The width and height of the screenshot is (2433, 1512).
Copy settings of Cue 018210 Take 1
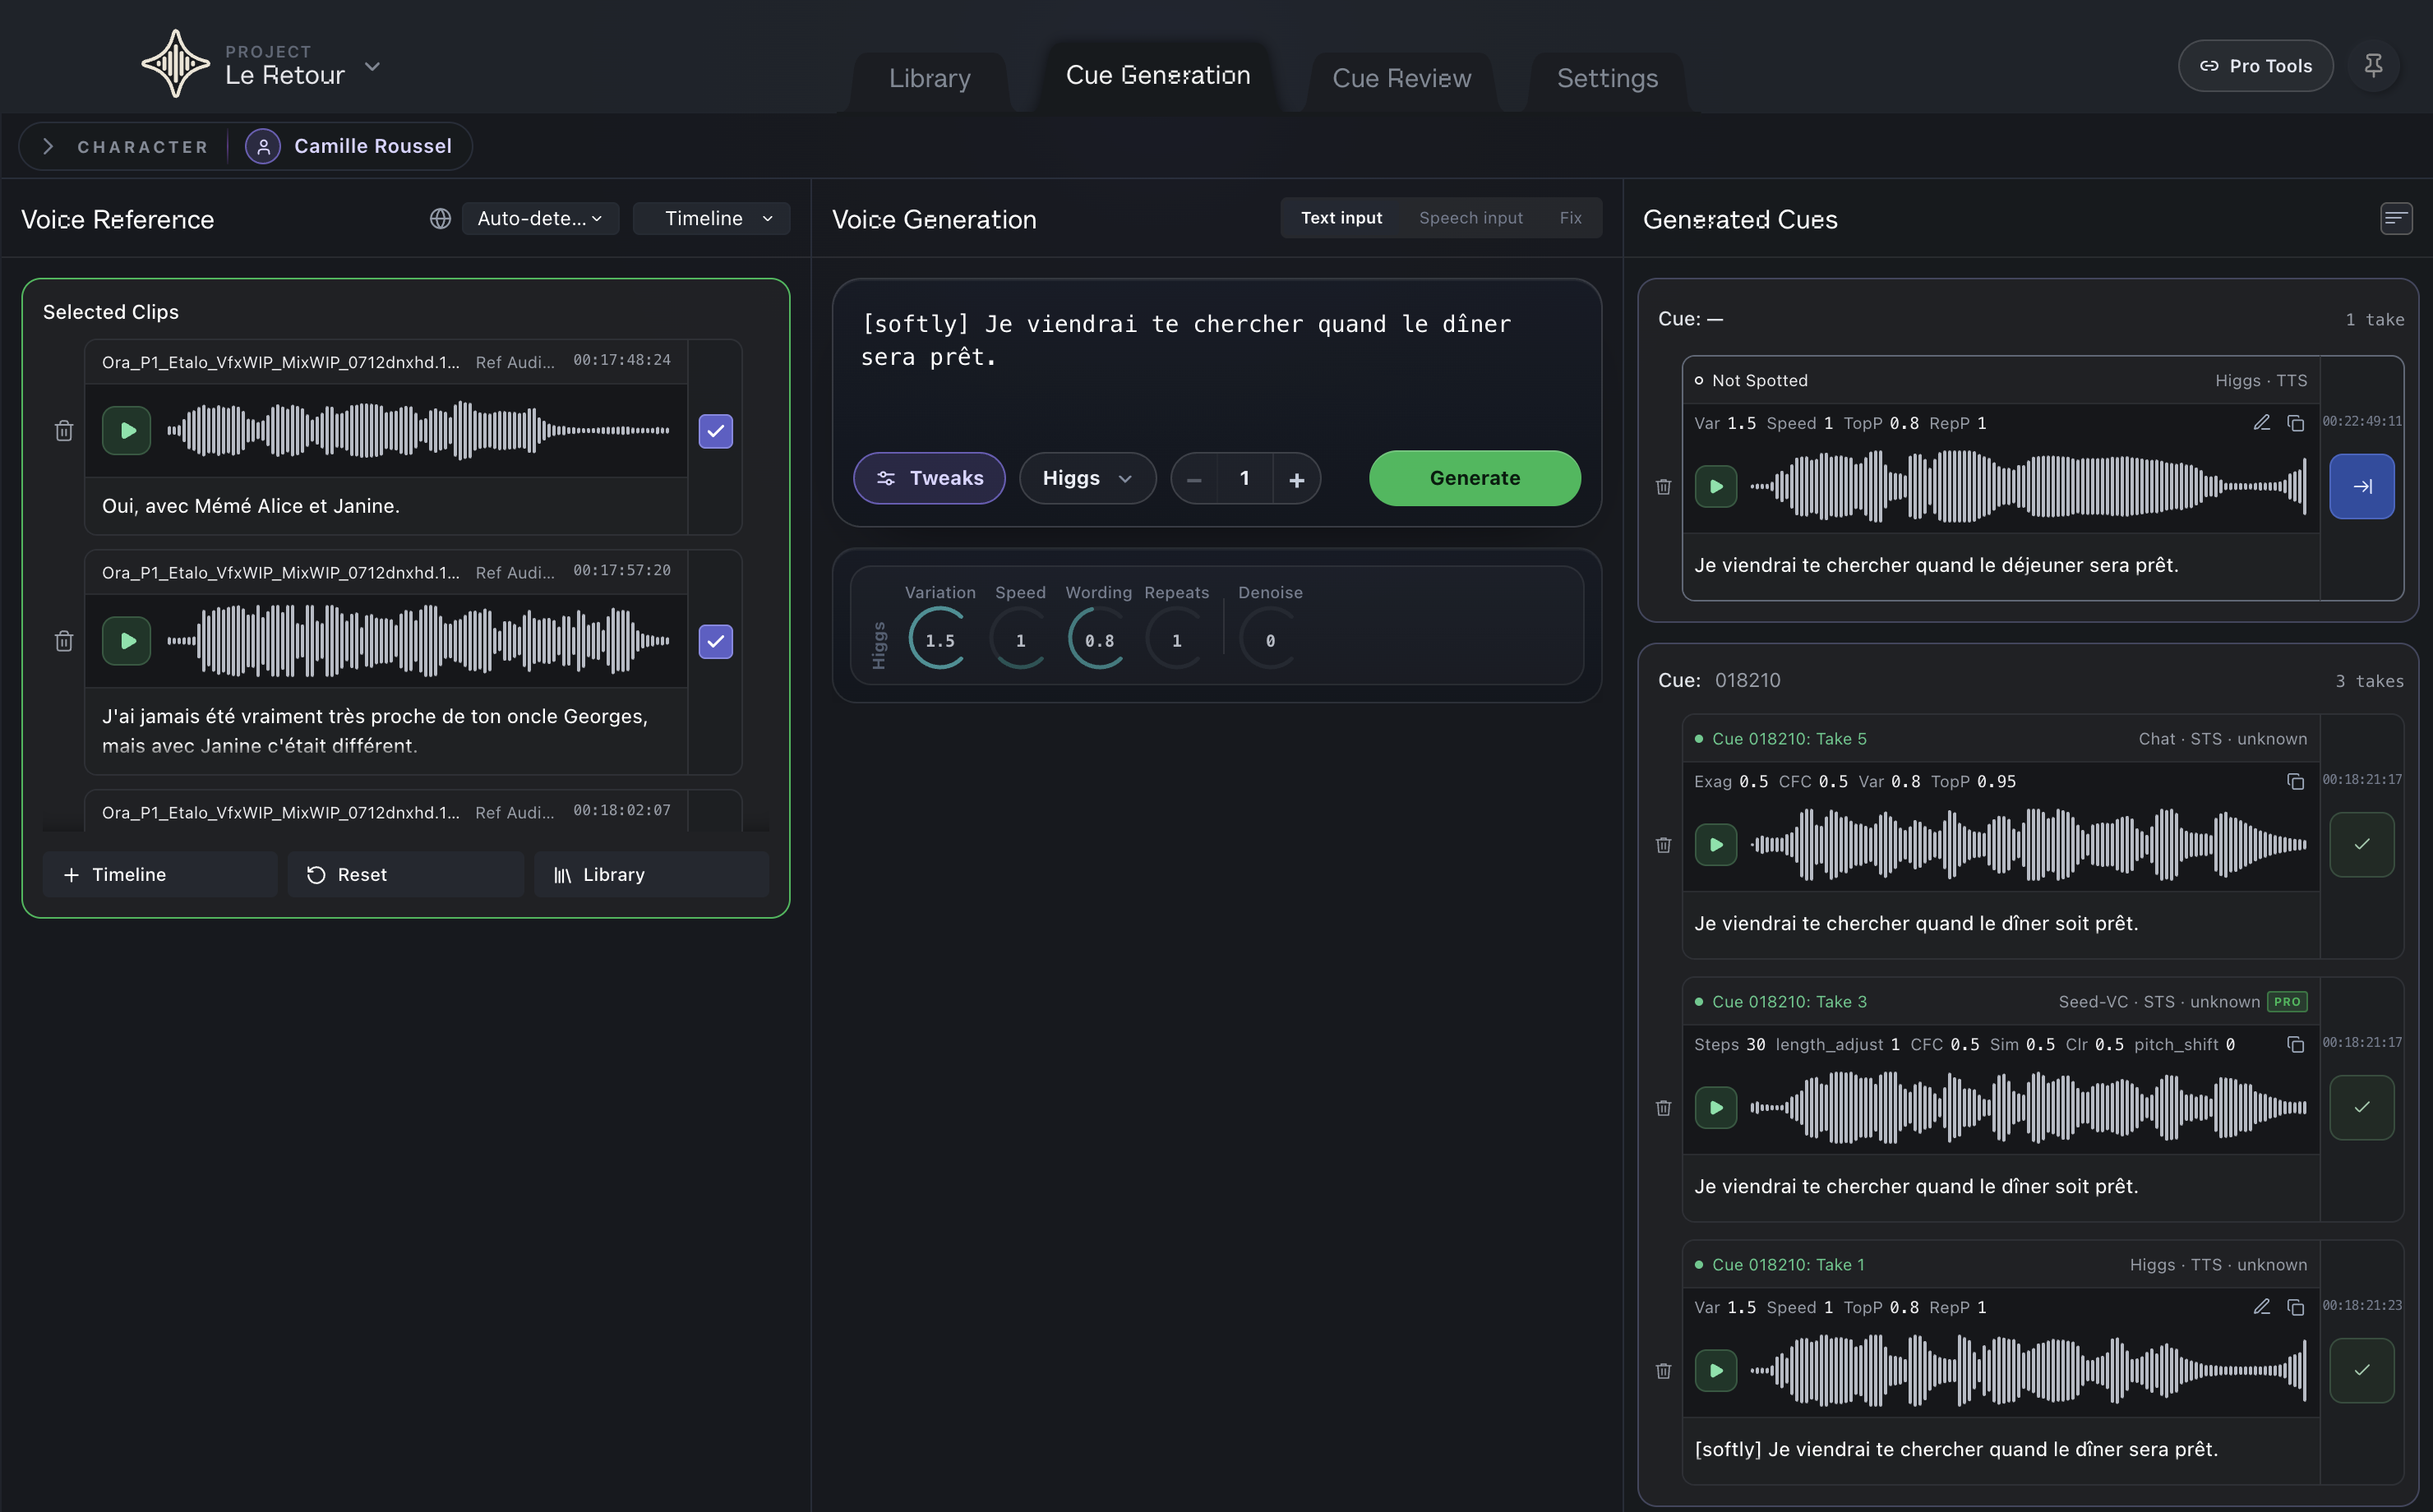point(2295,1307)
